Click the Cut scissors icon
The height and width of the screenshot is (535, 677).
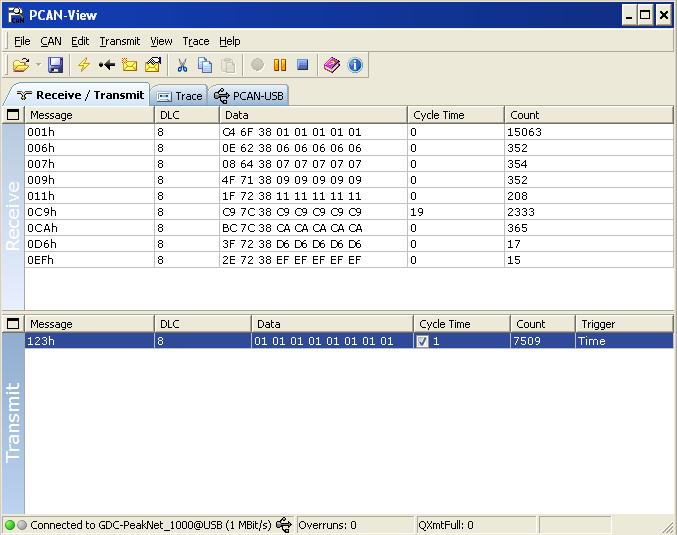[182, 65]
